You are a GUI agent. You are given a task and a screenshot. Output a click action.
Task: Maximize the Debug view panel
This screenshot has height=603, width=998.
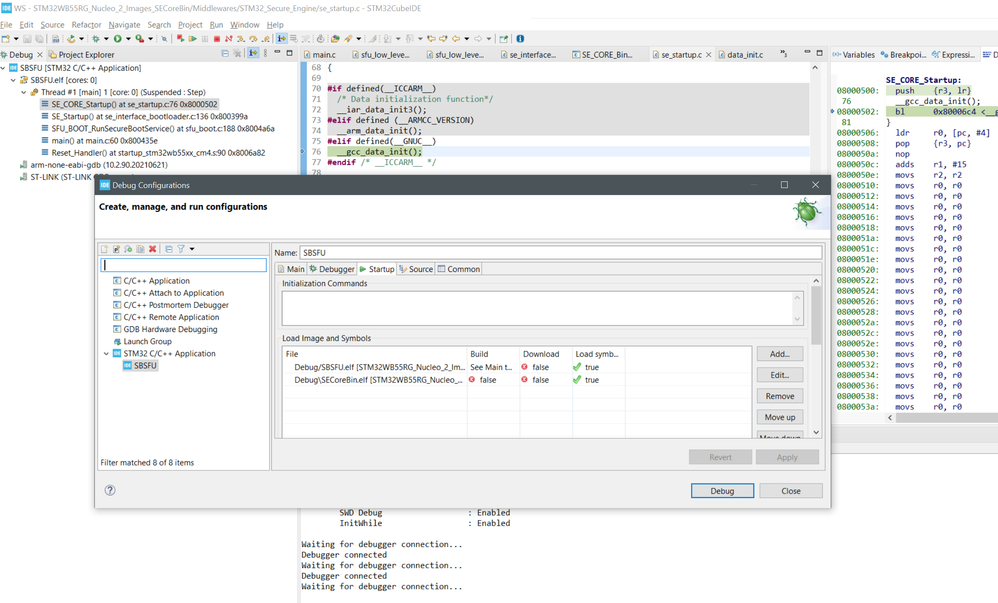click(x=290, y=53)
